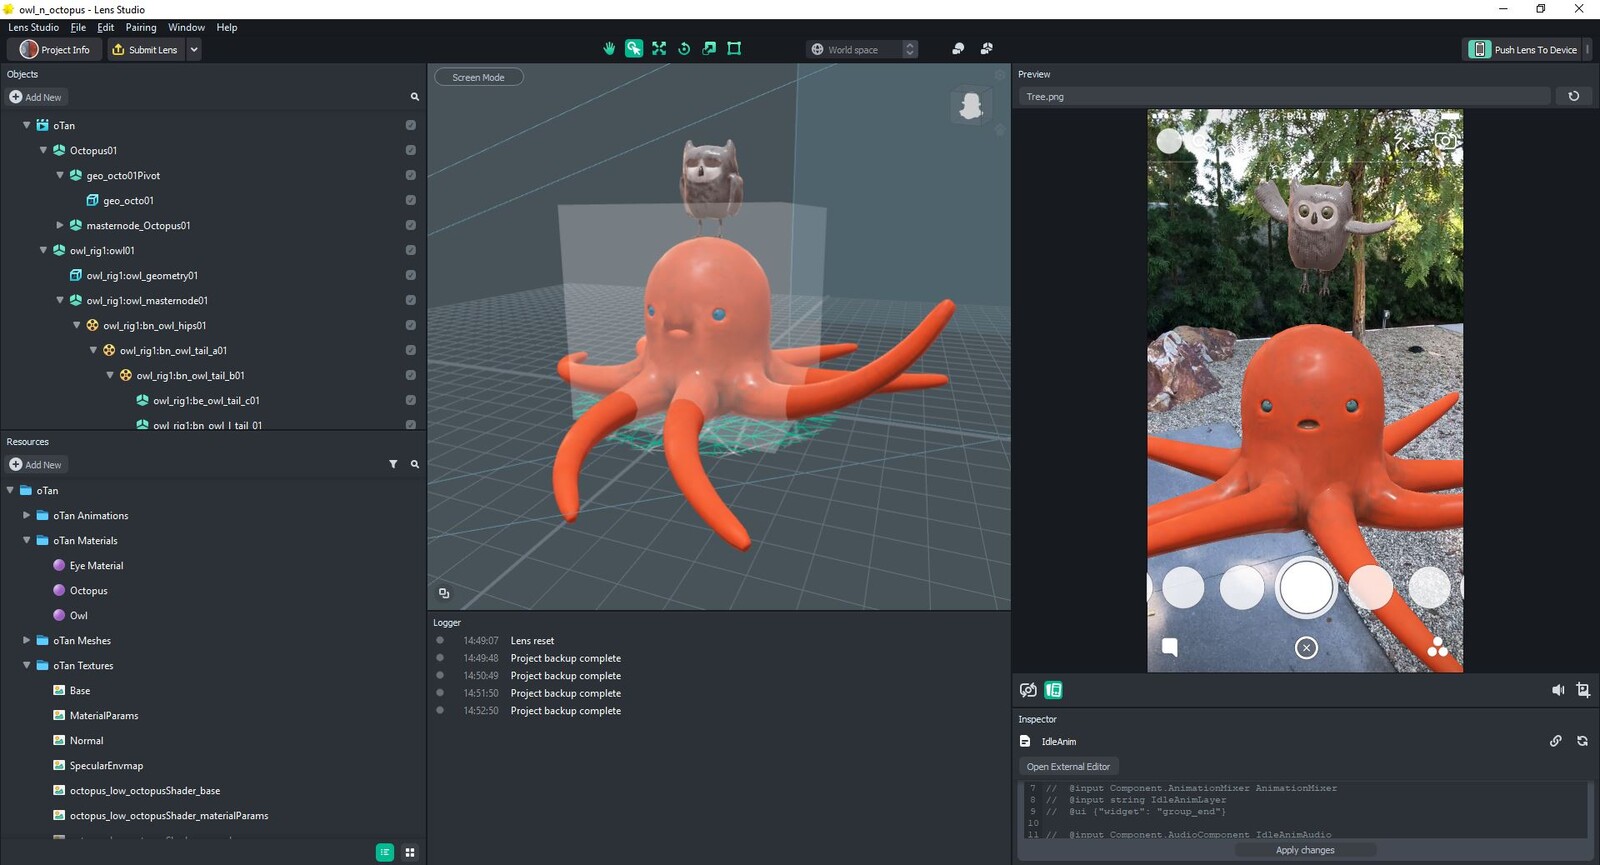Viewport: 1600px width, 865px height.
Task: Toggle visibility for owl_rig1:owl_geometry01
Action: 410,275
